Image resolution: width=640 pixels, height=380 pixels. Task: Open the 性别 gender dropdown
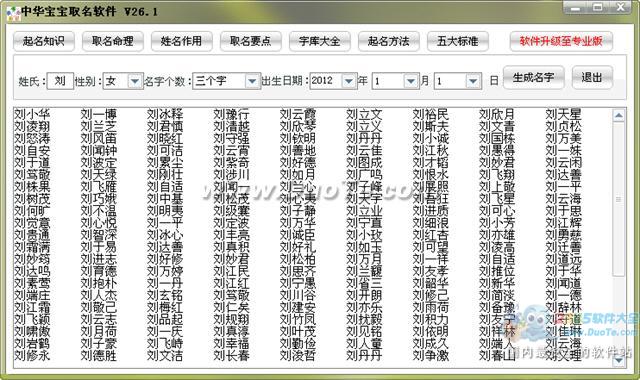135,81
